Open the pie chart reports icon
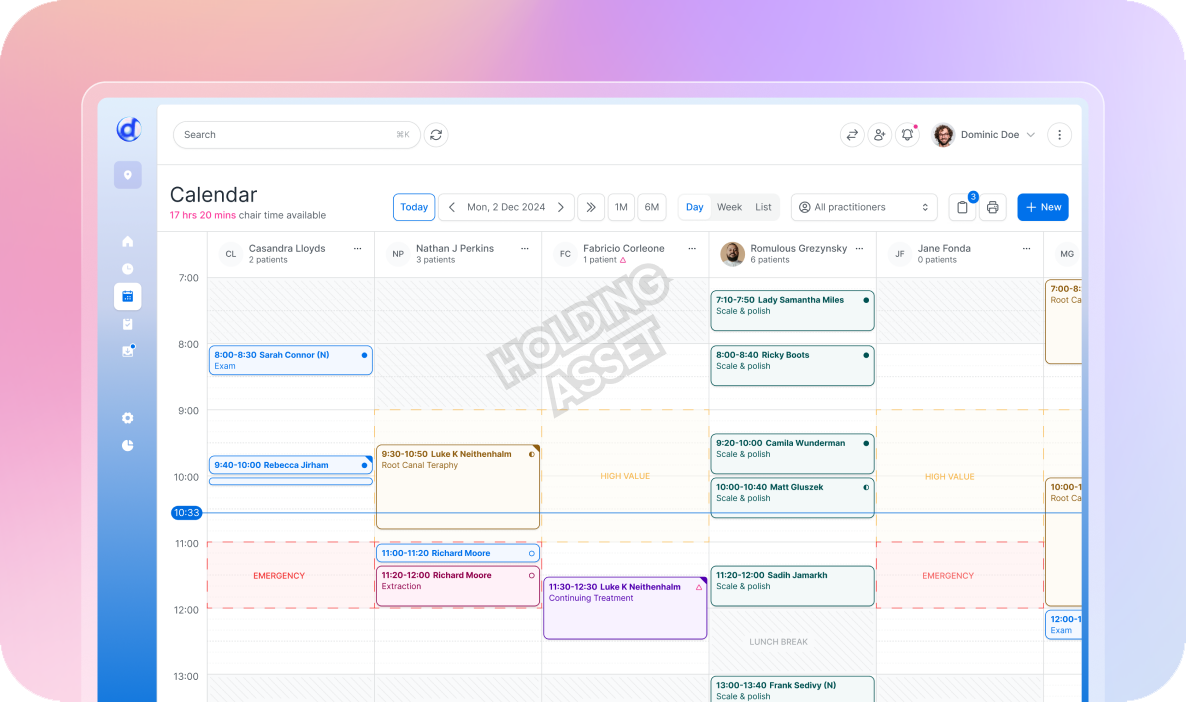The width and height of the screenshot is (1186, 702). coord(128,445)
